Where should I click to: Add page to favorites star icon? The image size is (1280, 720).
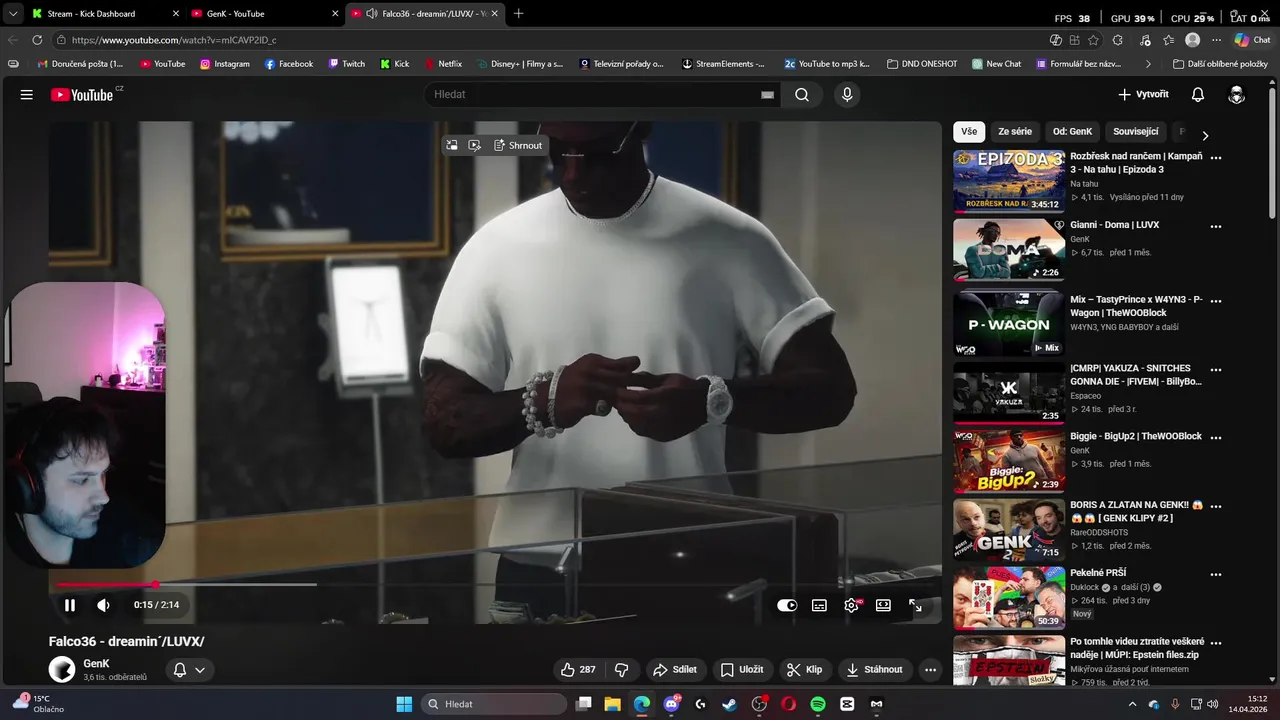[1093, 40]
